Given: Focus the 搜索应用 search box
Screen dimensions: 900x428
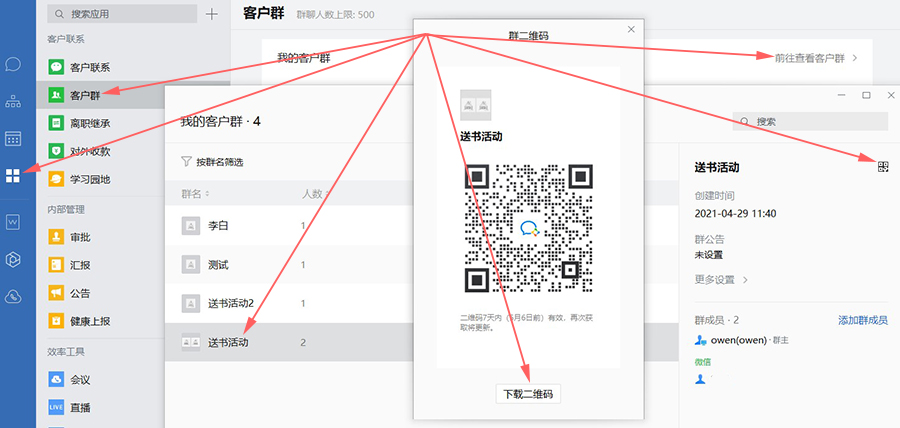Looking at the screenshot, I should 122,14.
